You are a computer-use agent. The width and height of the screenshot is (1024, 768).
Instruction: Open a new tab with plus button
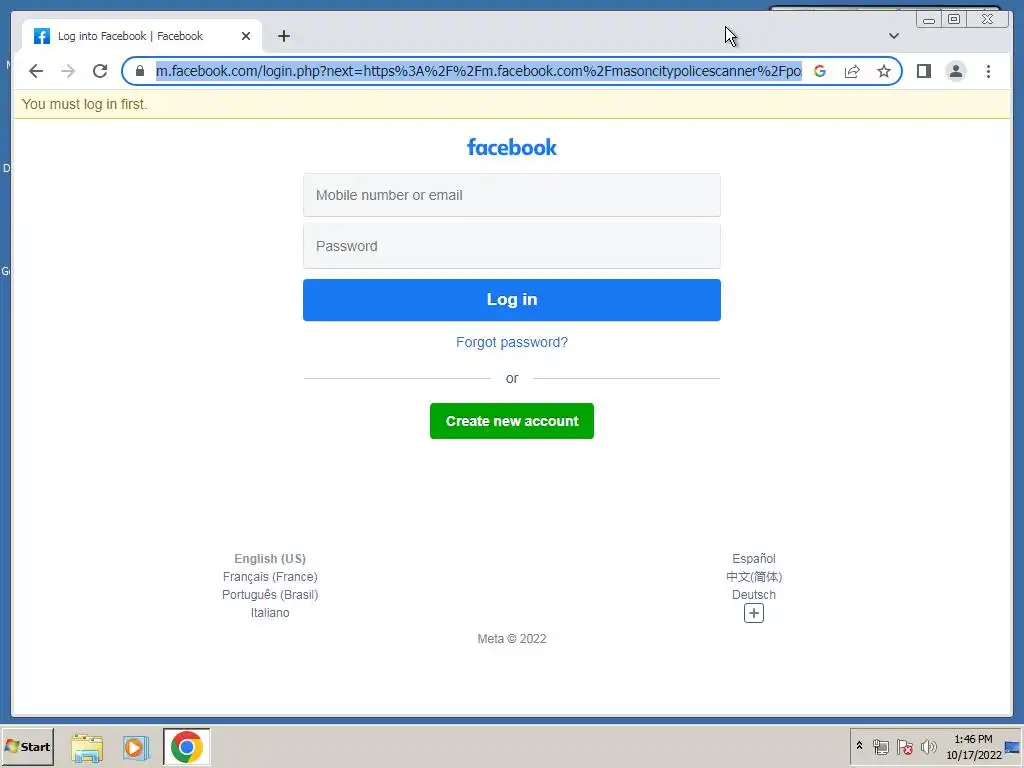[283, 36]
